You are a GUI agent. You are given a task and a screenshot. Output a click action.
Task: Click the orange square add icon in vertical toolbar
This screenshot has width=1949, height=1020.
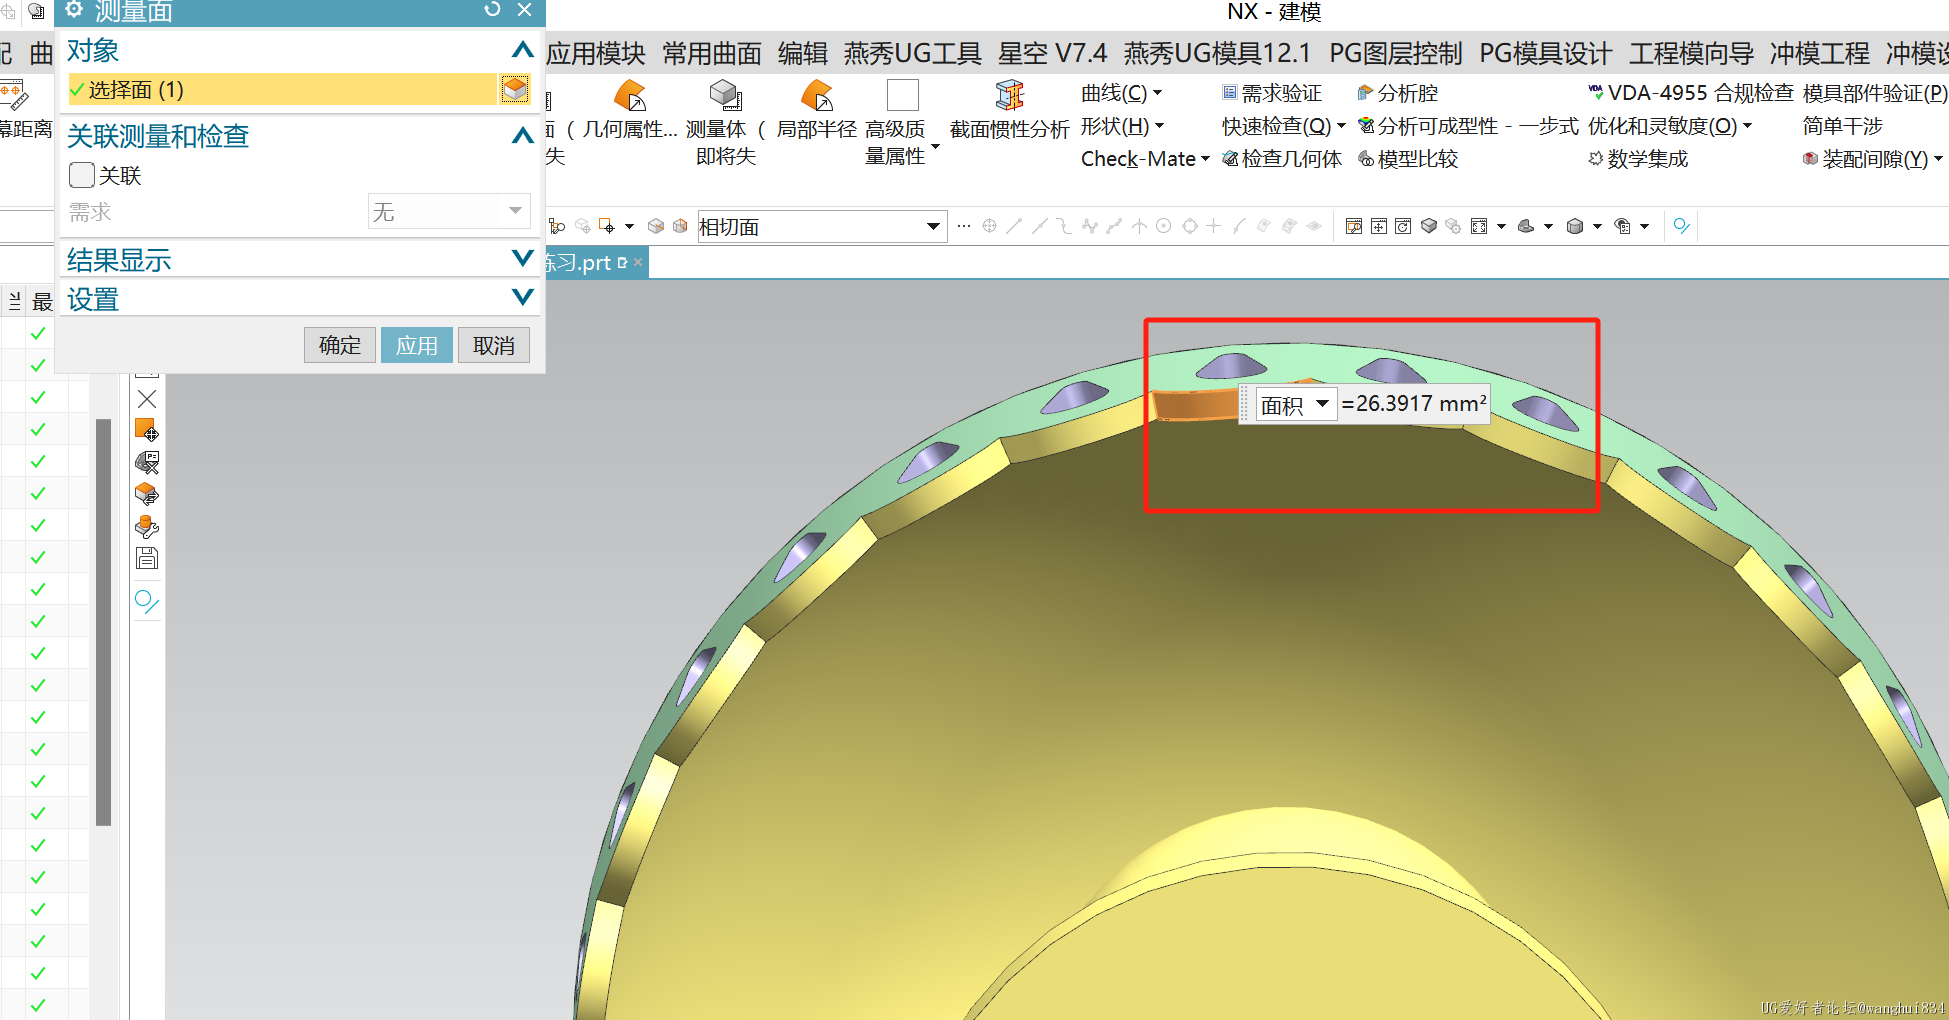click(x=147, y=430)
